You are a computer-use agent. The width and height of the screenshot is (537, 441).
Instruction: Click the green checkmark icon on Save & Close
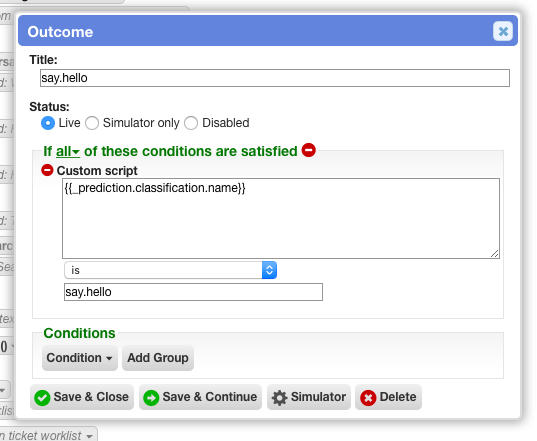(x=42, y=398)
